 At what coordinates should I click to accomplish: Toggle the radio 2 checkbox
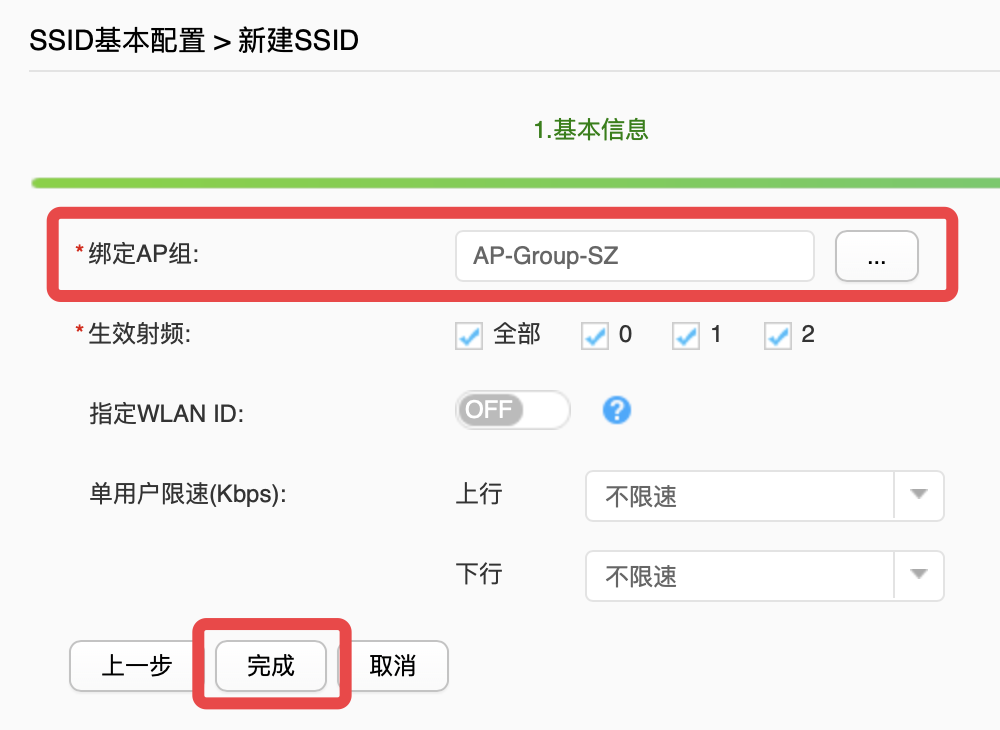point(777,336)
